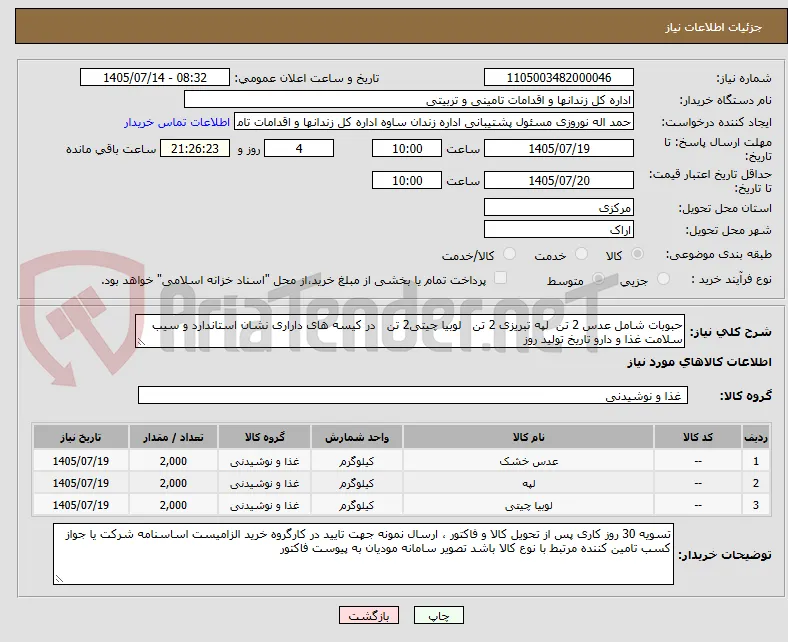Open the اطلاعات تماس خریدار link
This screenshot has width=788, height=642.
point(177,122)
